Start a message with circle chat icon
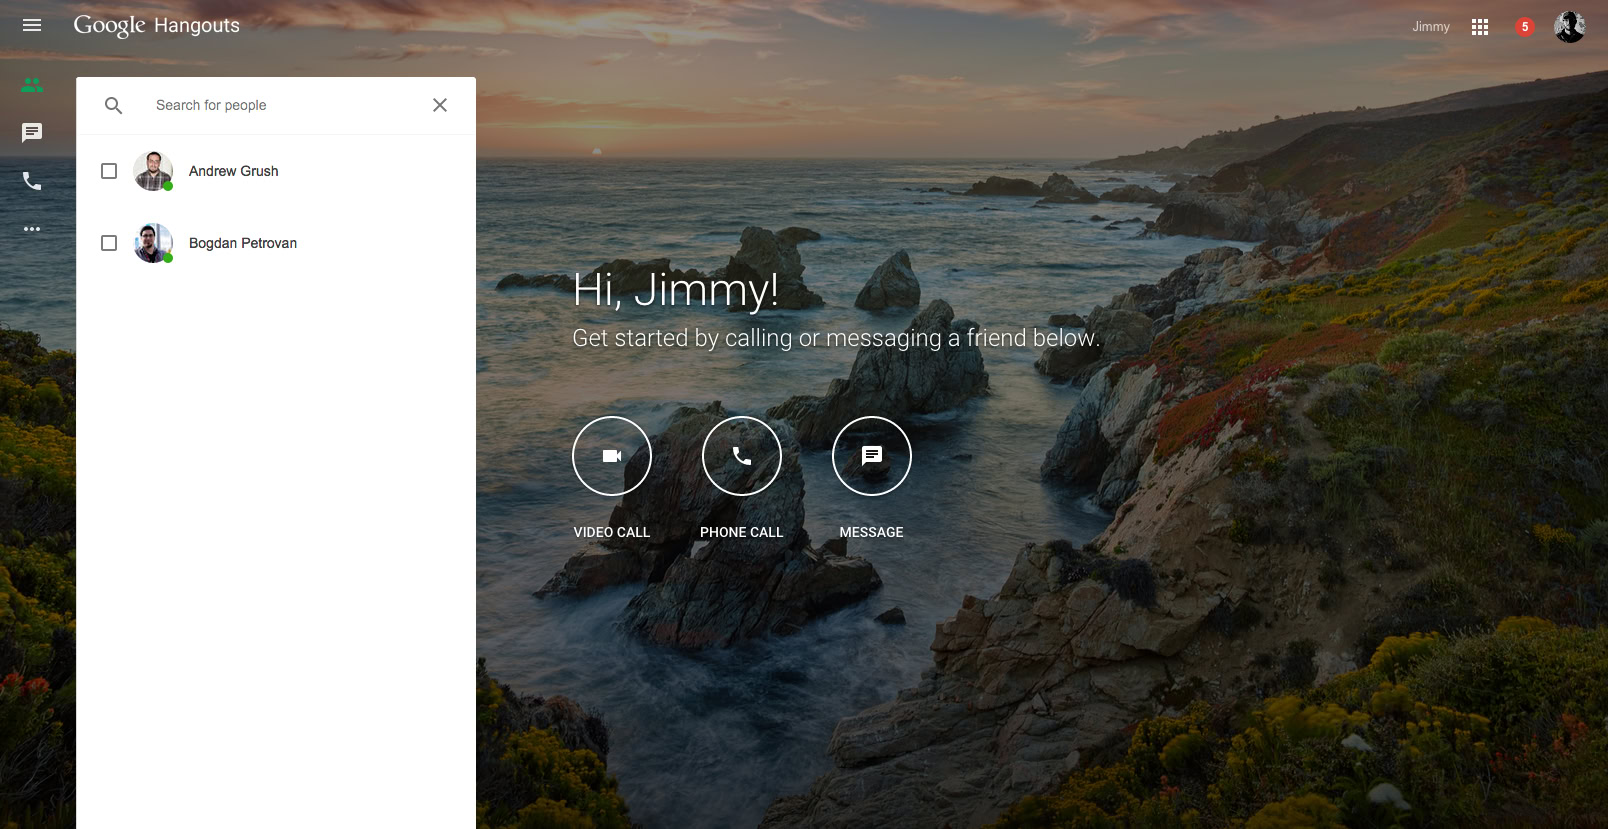 tap(872, 456)
